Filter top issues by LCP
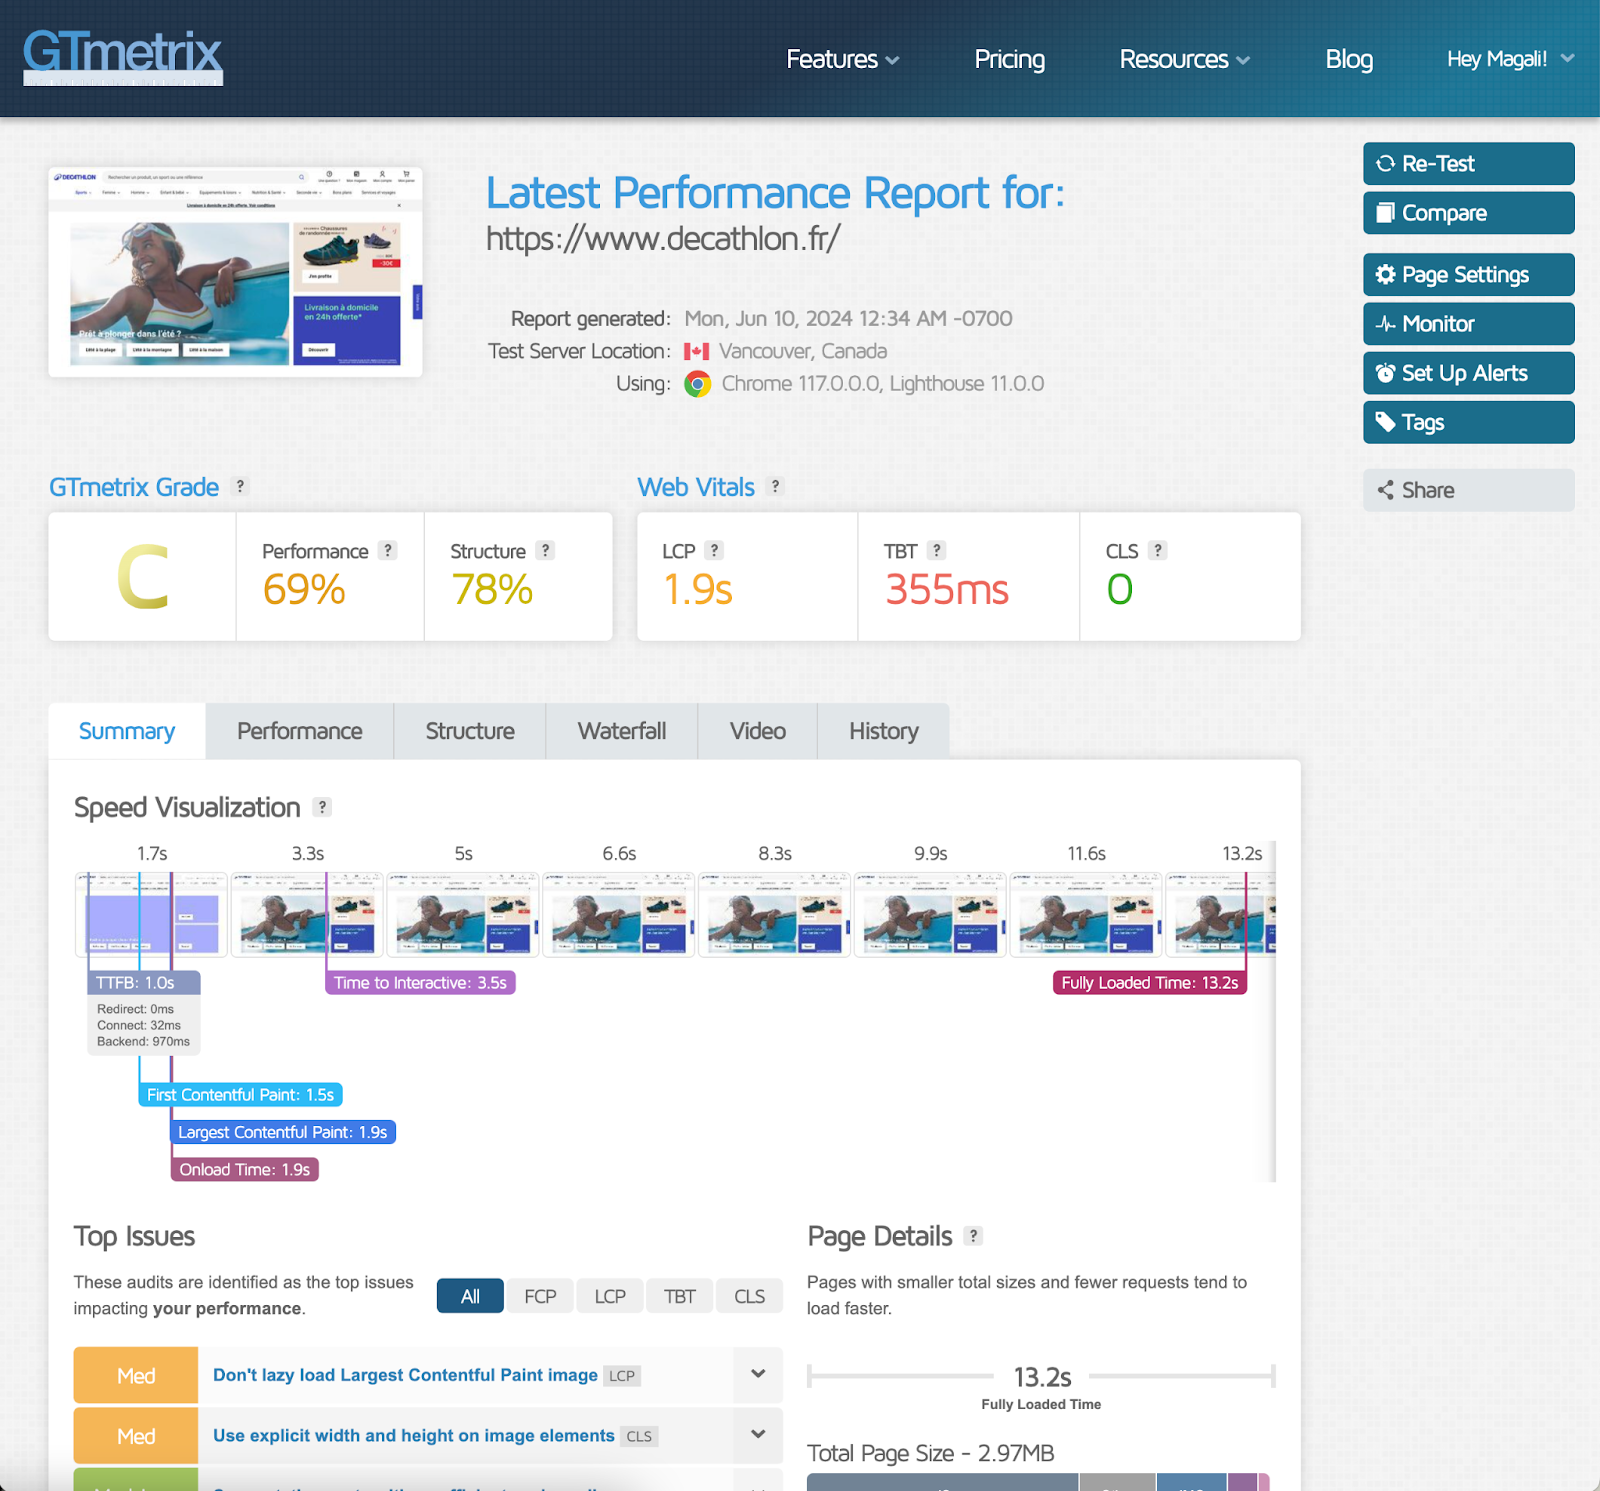Screen dimensions: 1600x1491 [610, 1296]
